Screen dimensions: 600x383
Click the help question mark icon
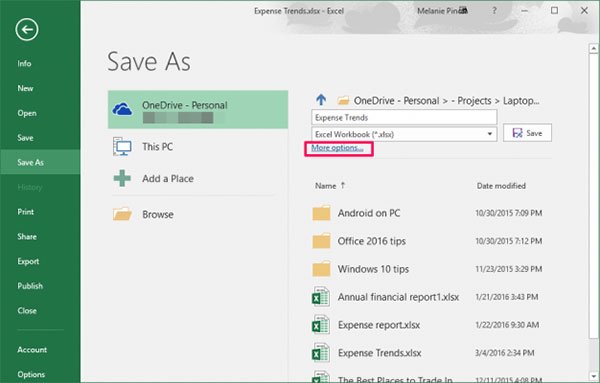coord(494,11)
